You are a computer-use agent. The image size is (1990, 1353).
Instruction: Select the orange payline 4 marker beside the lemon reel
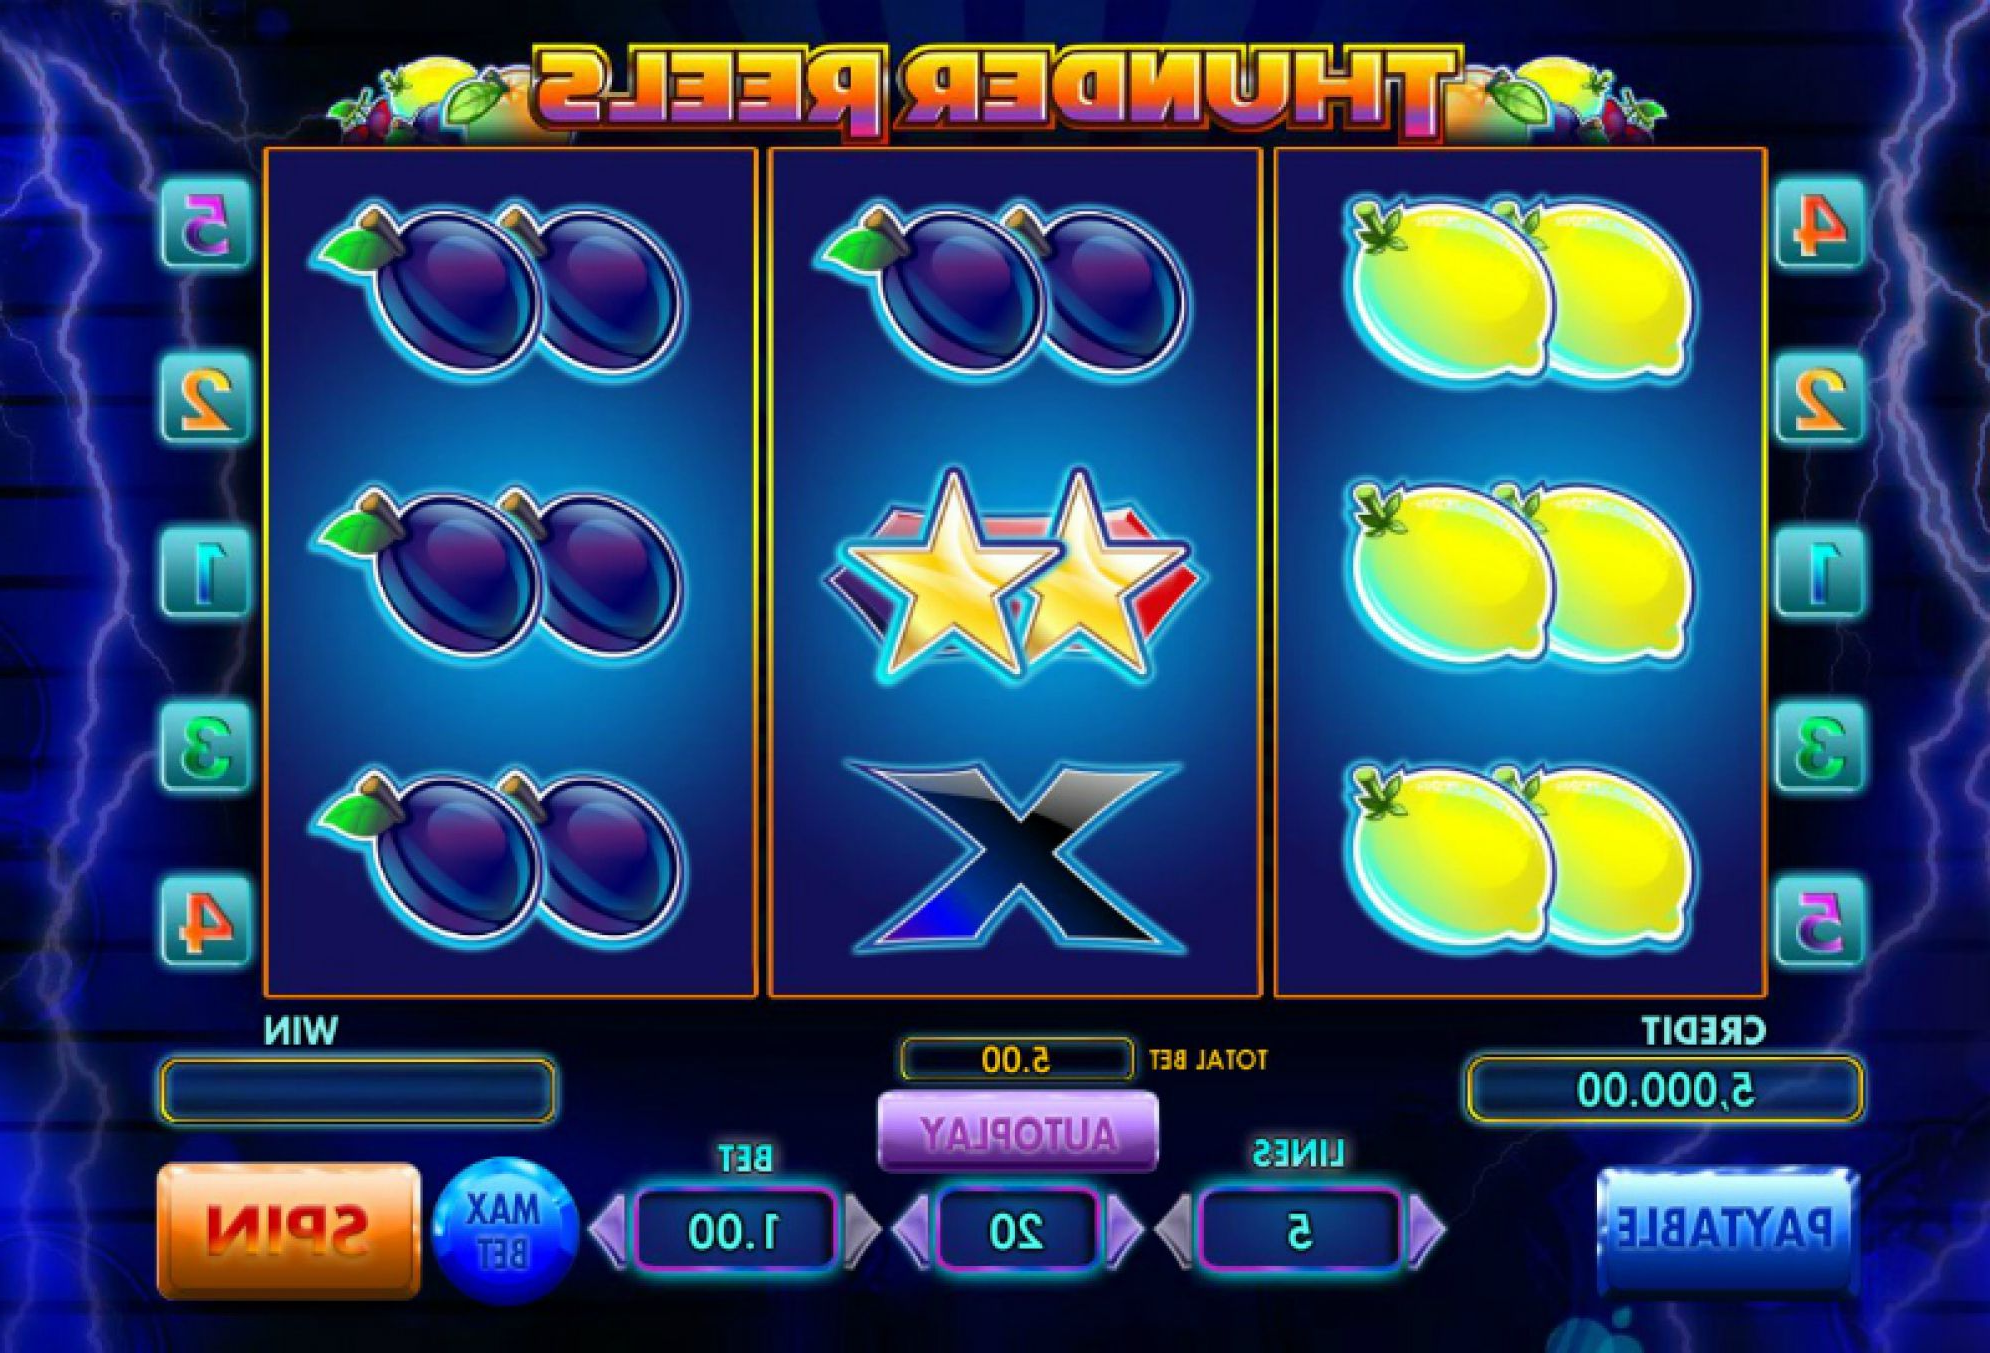[x=1820, y=224]
